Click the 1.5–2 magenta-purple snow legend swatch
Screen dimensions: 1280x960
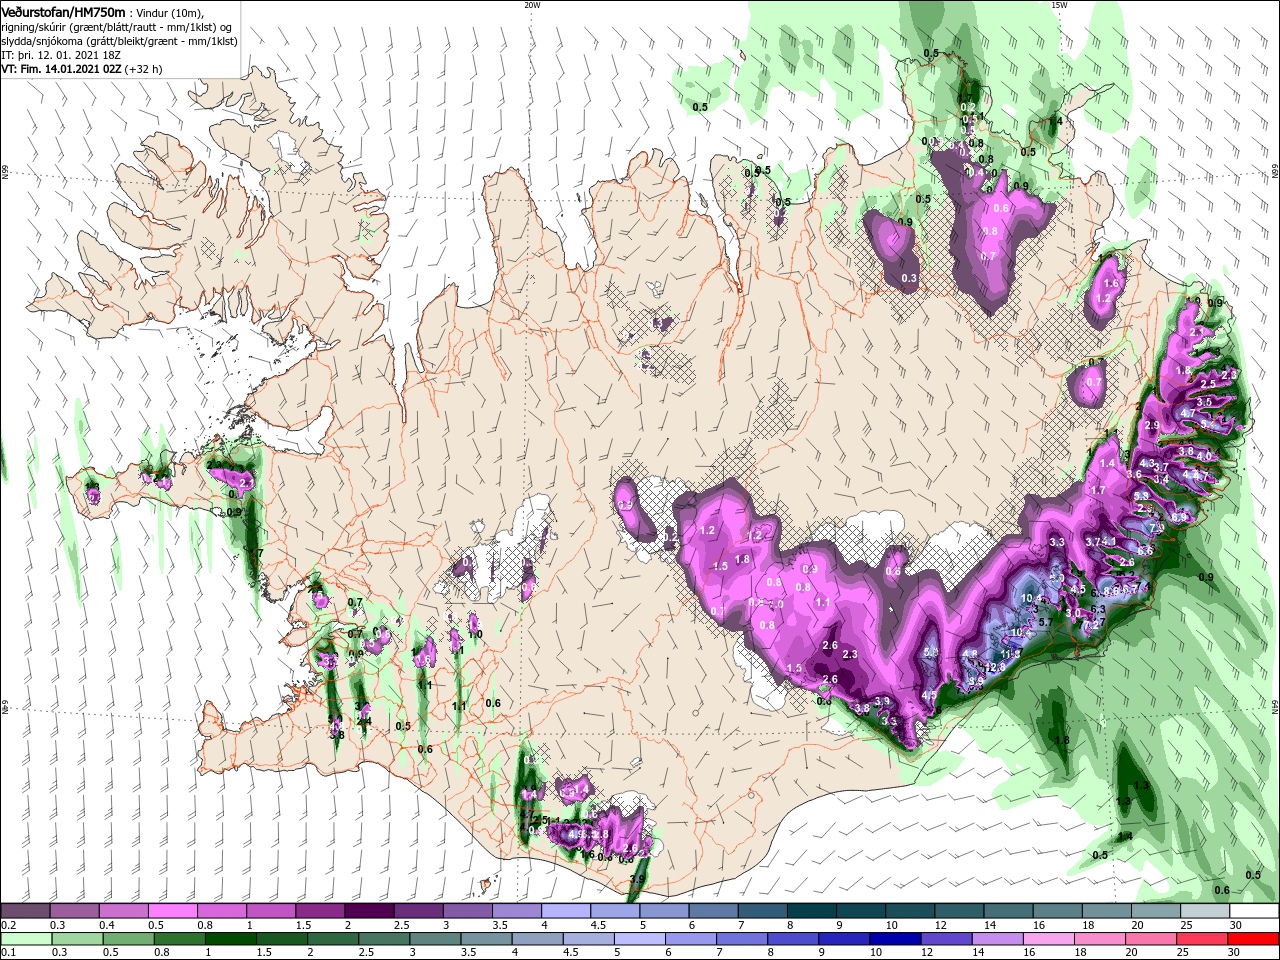point(320,911)
